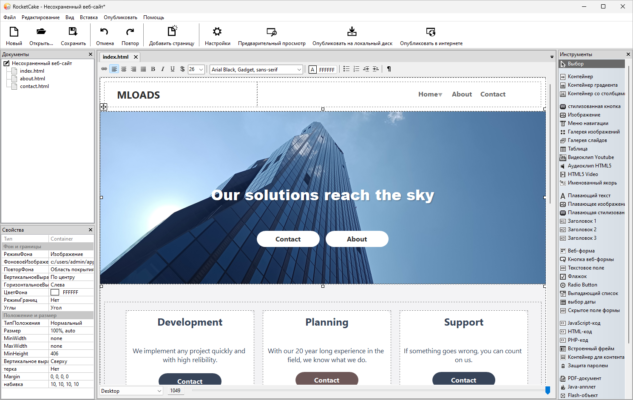The height and width of the screenshot is (400, 633).
Task: Open the Desktop viewport dropdown
Action: point(131,391)
